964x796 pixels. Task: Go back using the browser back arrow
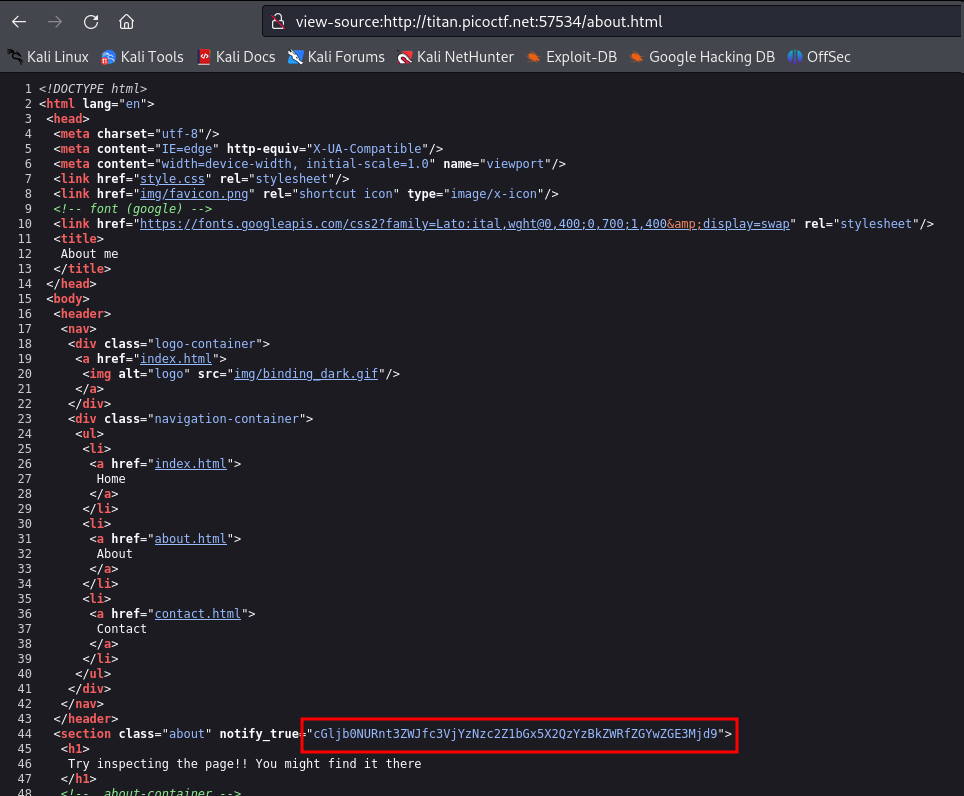coord(19,22)
